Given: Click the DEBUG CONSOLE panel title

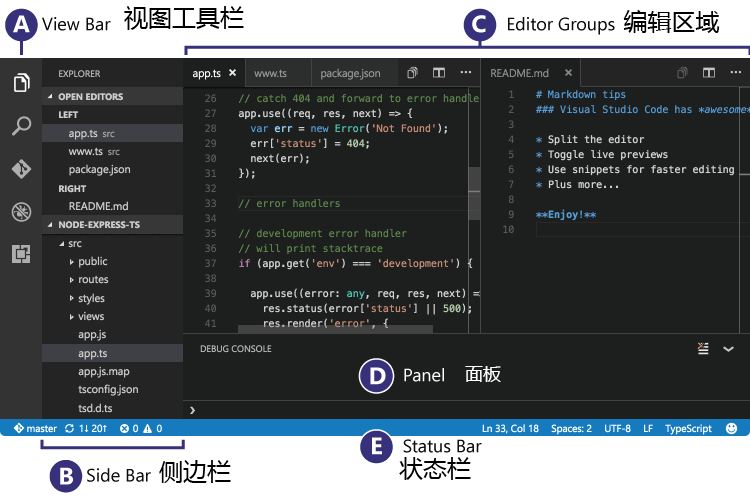Looking at the screenshot, I should click(236, 349).
